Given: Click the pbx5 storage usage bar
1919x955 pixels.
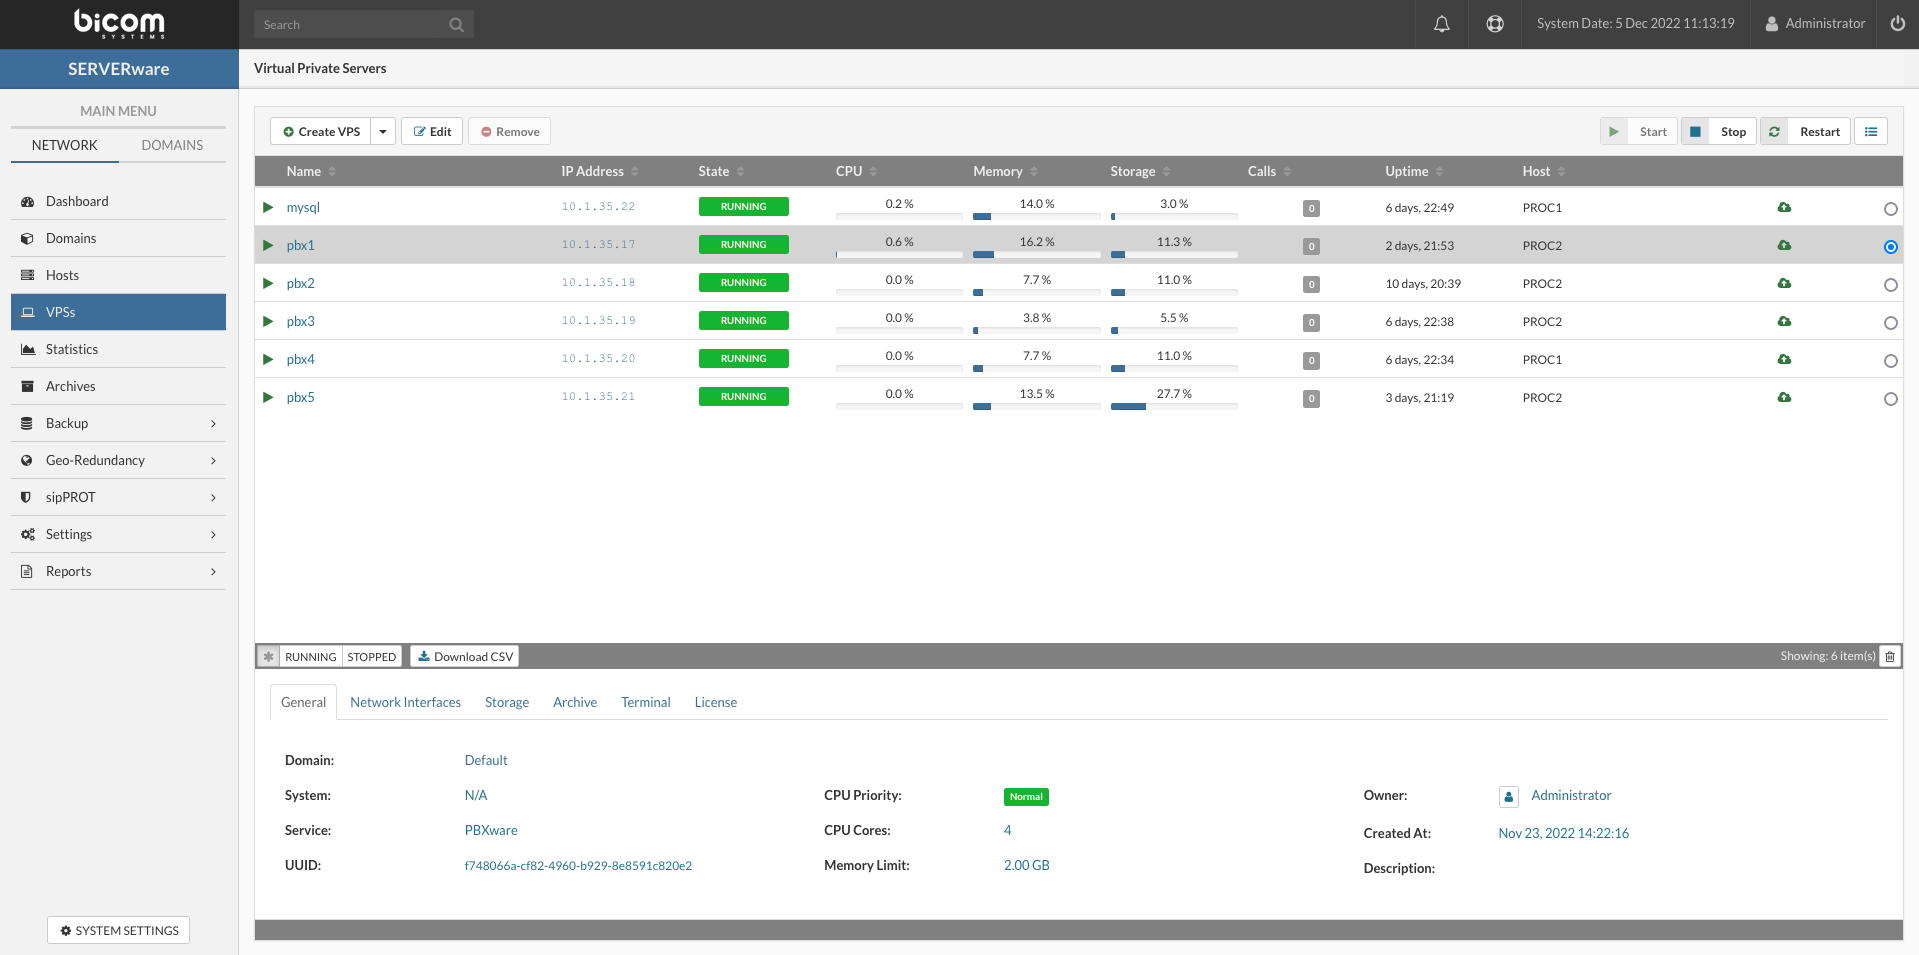Looking at the screenshot, I should point(1173,407).
